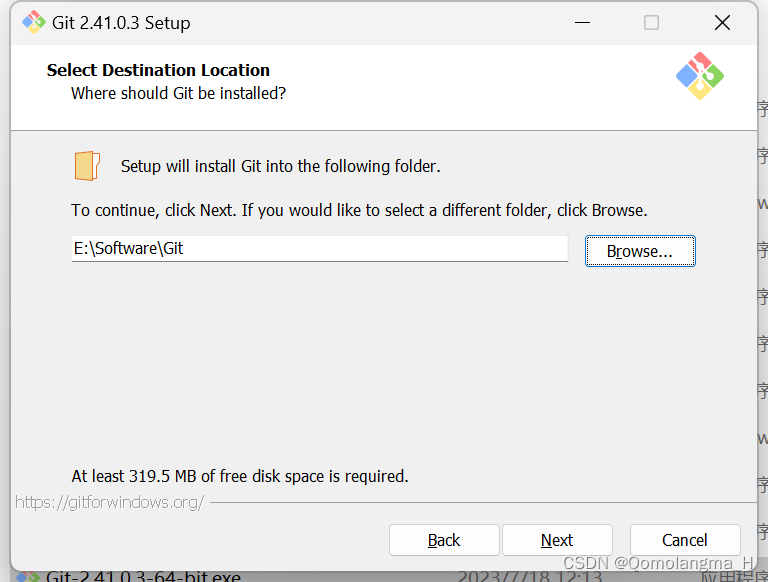The image size is (768, 582).
Task: Click the greyed-out maximize button
Action: click(651, 22)
